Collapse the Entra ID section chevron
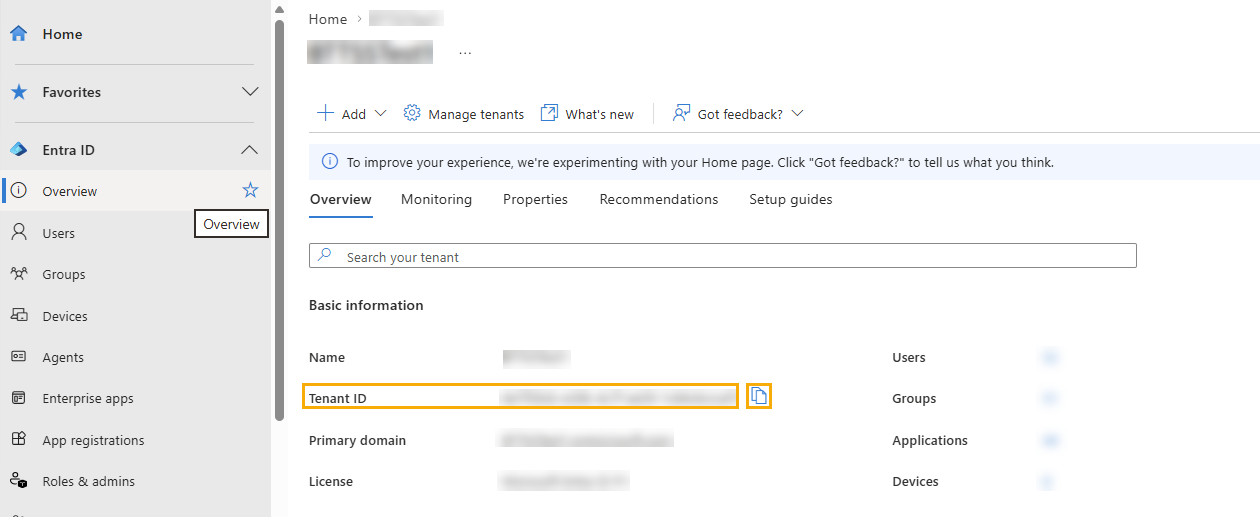The image size is (1260, 517). pyautogui.click(x=250, y=150)
